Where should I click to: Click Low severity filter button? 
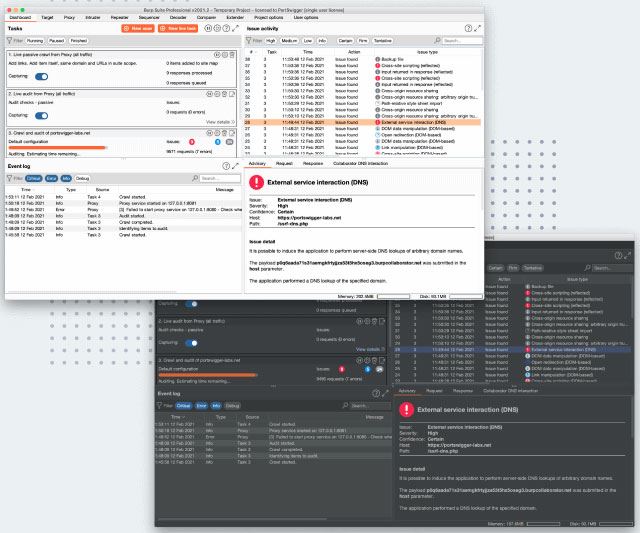pos(308,40)
